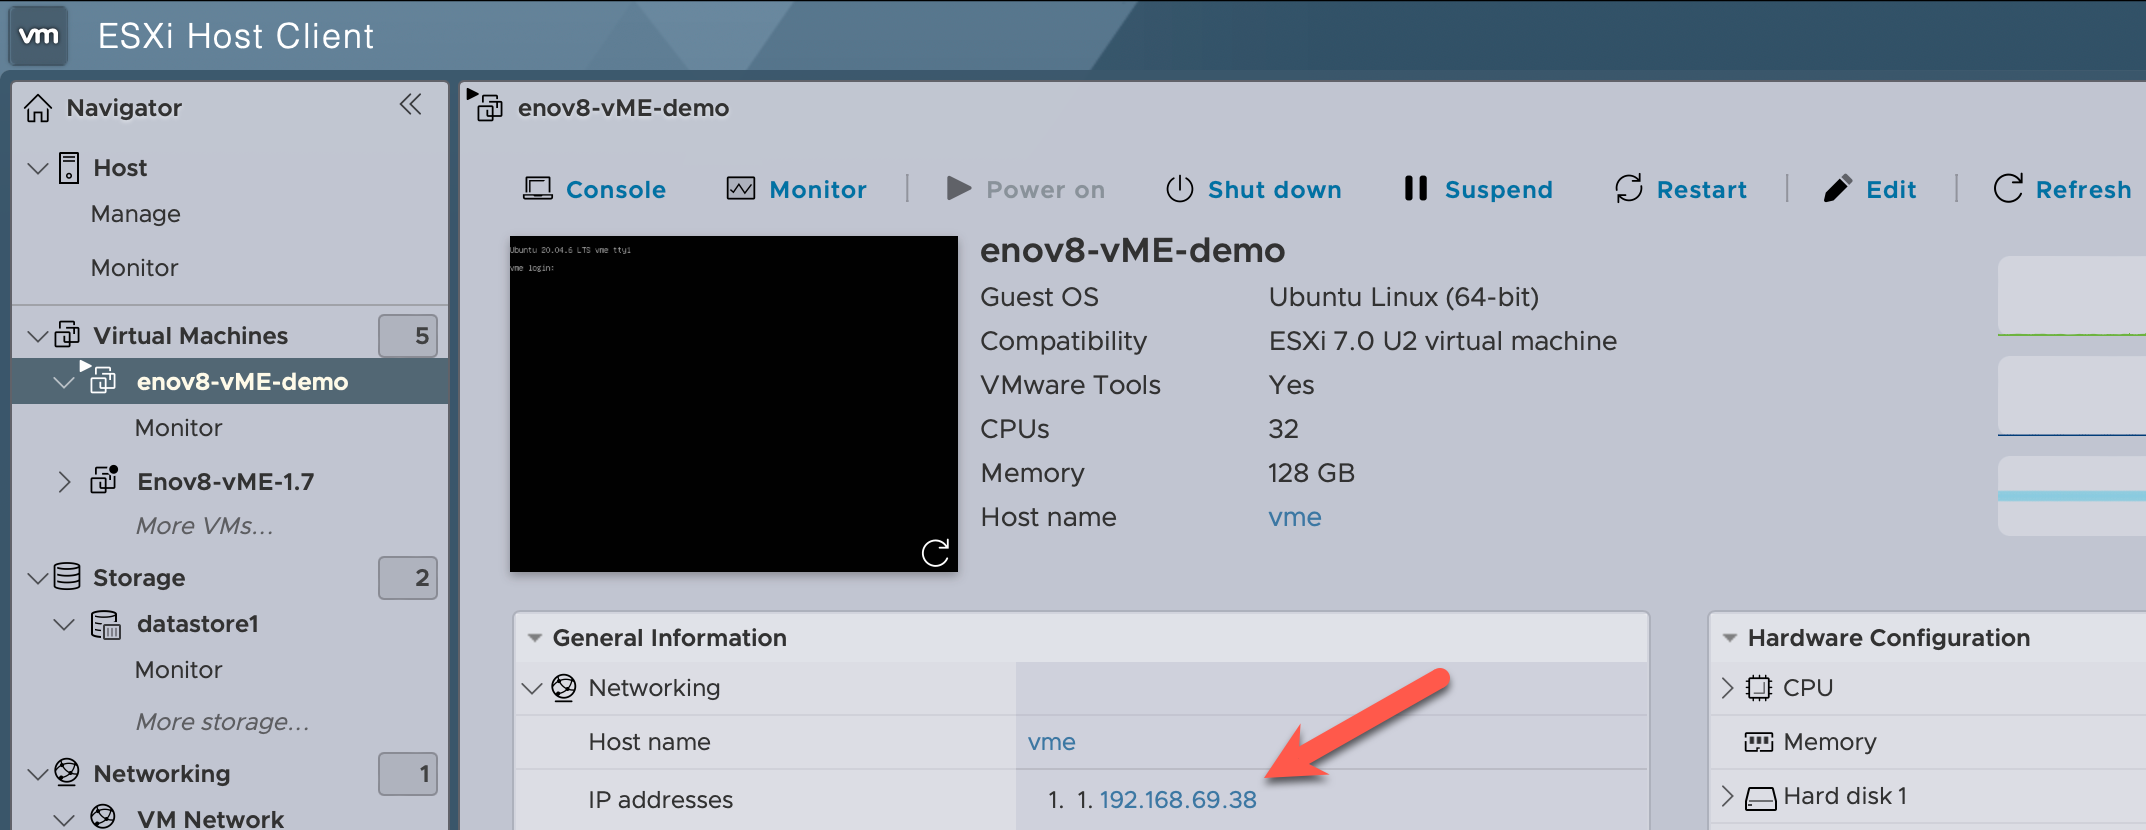2146x830 pixels.
Task: Click the Navigator home icon
Action: (38, 108)
